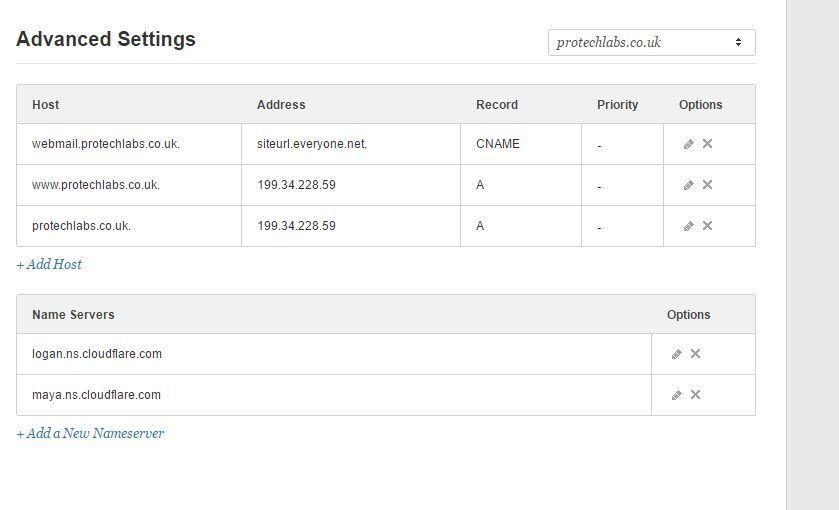Click the domain selector arrows
The height and width of the screenshot is (510, 839).
pos(738,42)
